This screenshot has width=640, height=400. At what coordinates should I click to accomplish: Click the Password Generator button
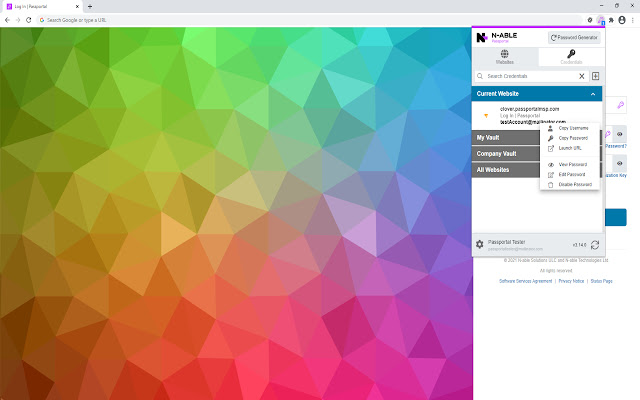click(x=575, y=37)
